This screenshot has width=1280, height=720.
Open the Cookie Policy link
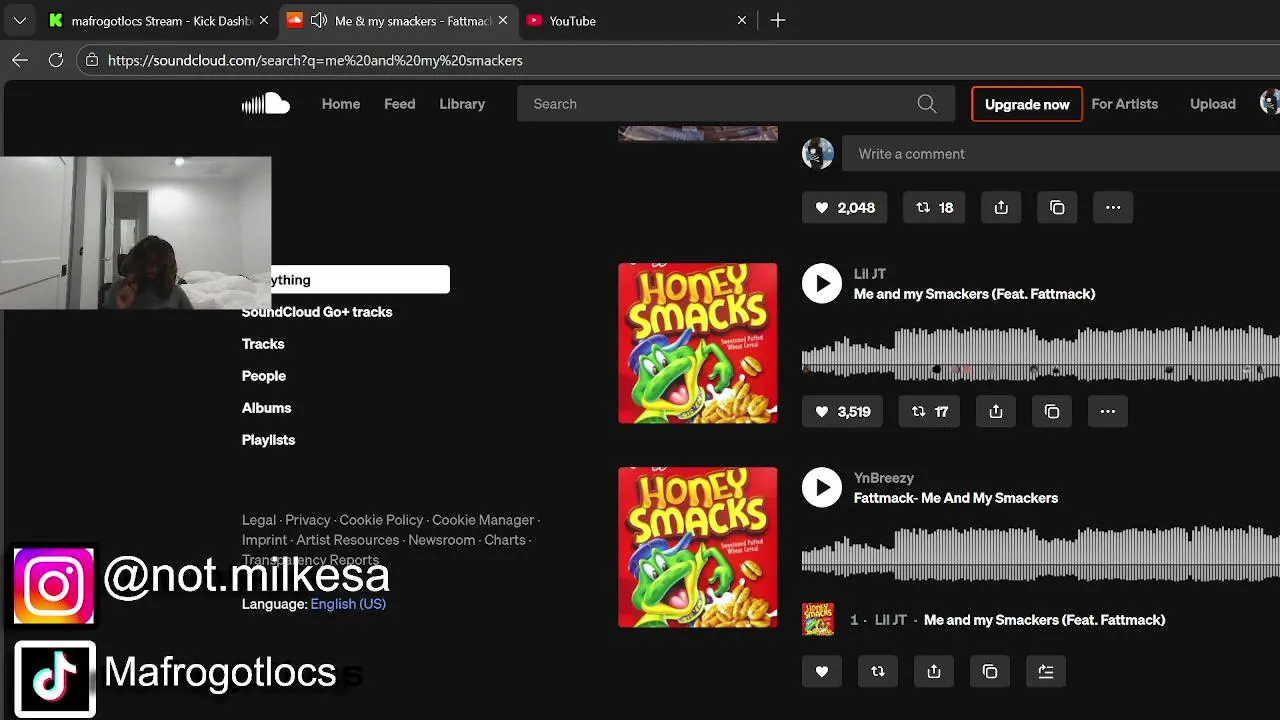click(381, 520)
